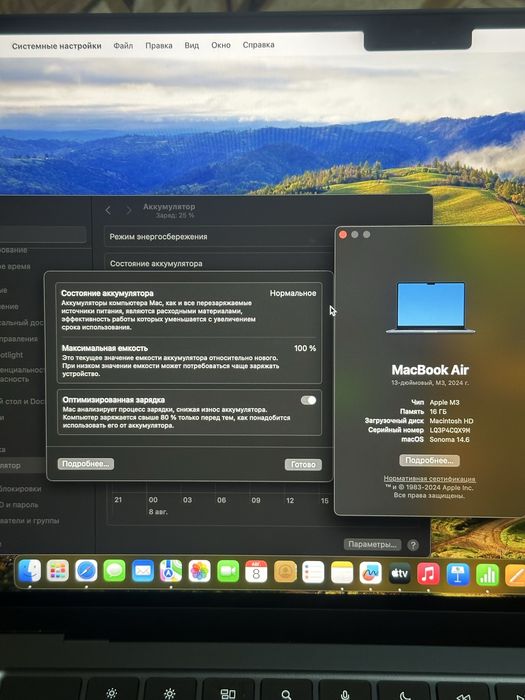Screen dimensions: 525x700
Task: Open Finder from the Dock
Action: point(30,571)
